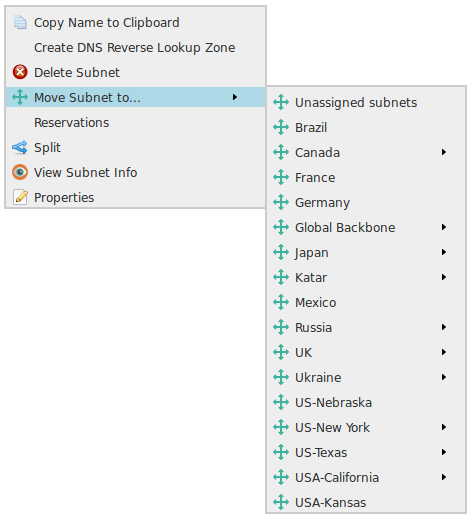Expand the Canada submenu arrow
The image size is (470, 519).
click(x=444, y=152)
